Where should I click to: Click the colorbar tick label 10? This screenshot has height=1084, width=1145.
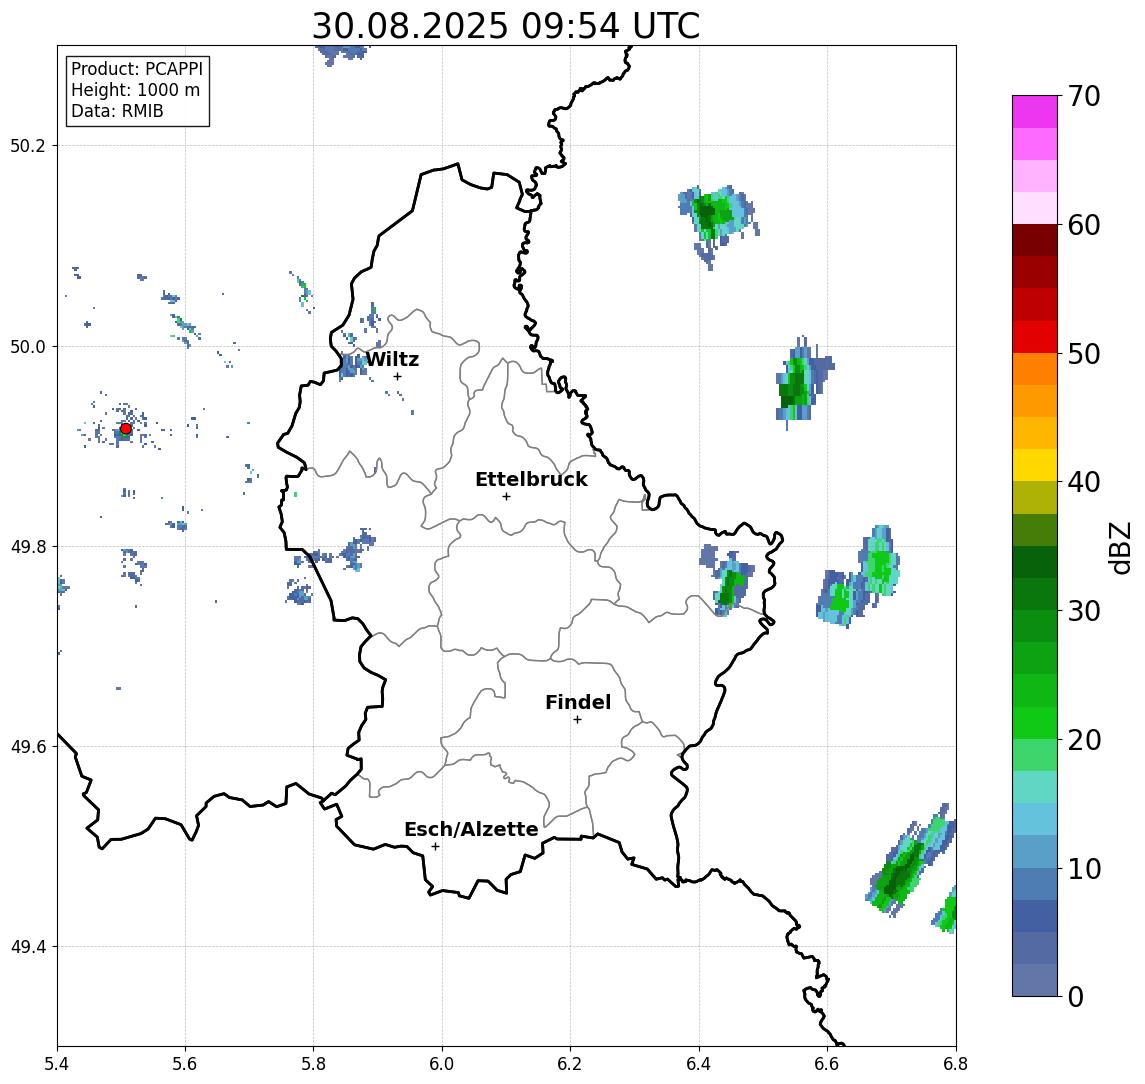[1083, 868]
